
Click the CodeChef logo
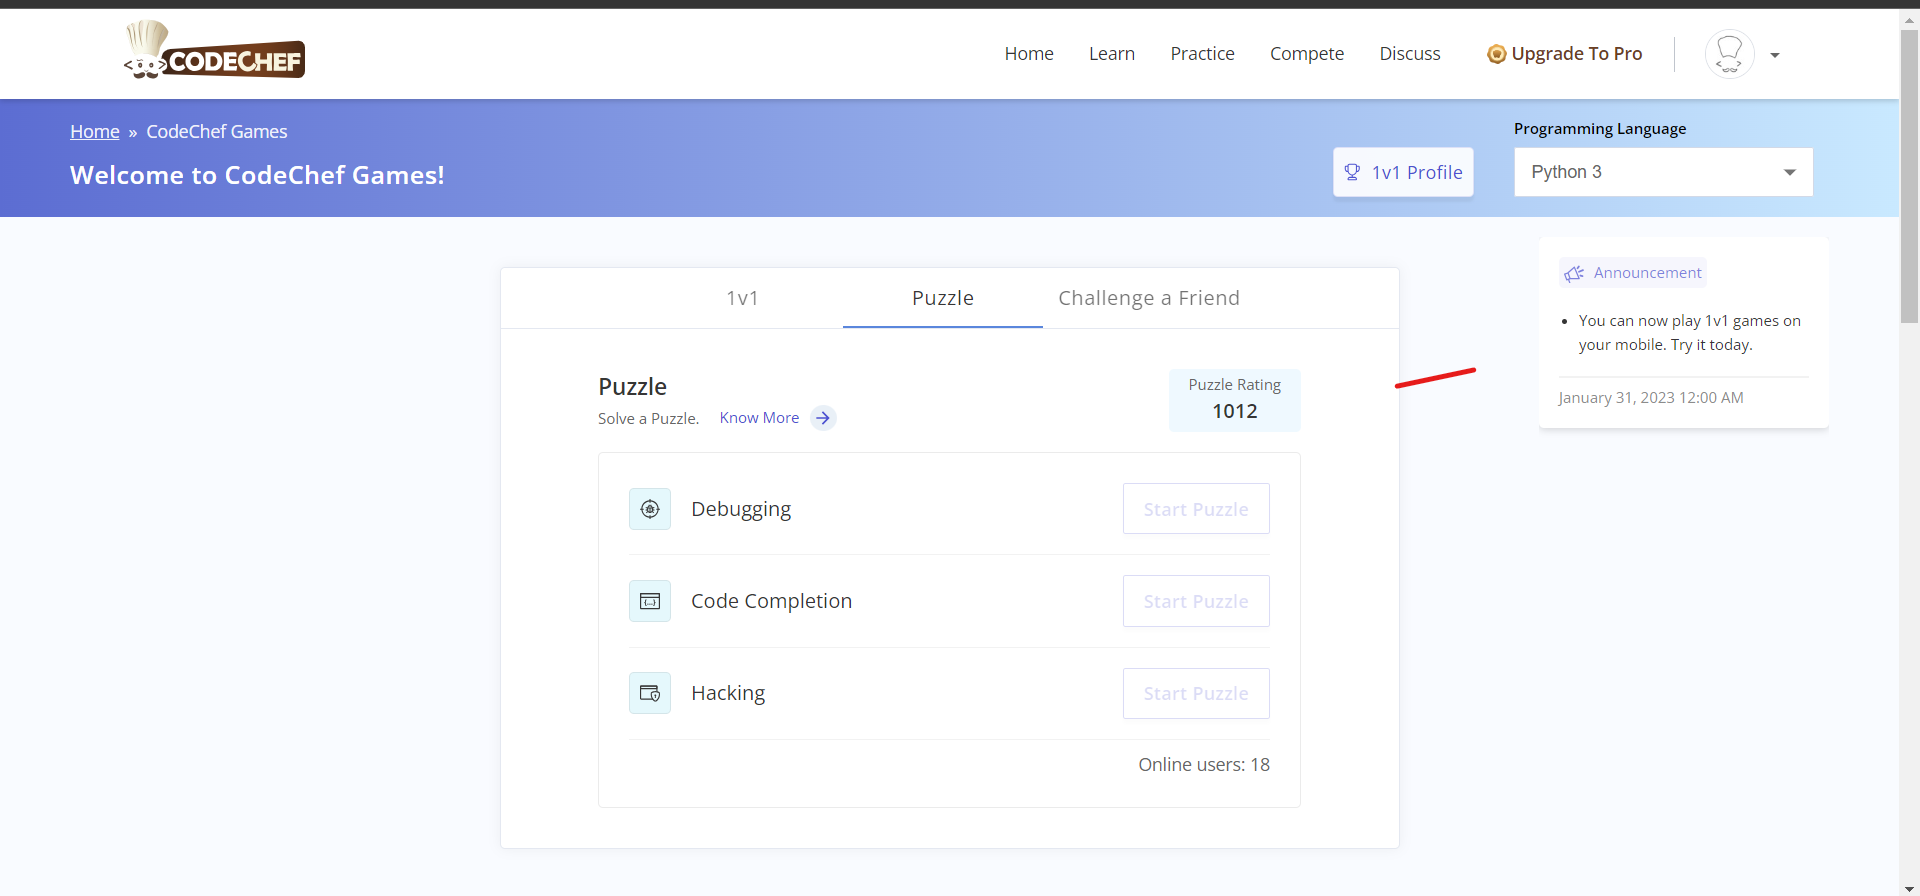[x=214, y=50]
